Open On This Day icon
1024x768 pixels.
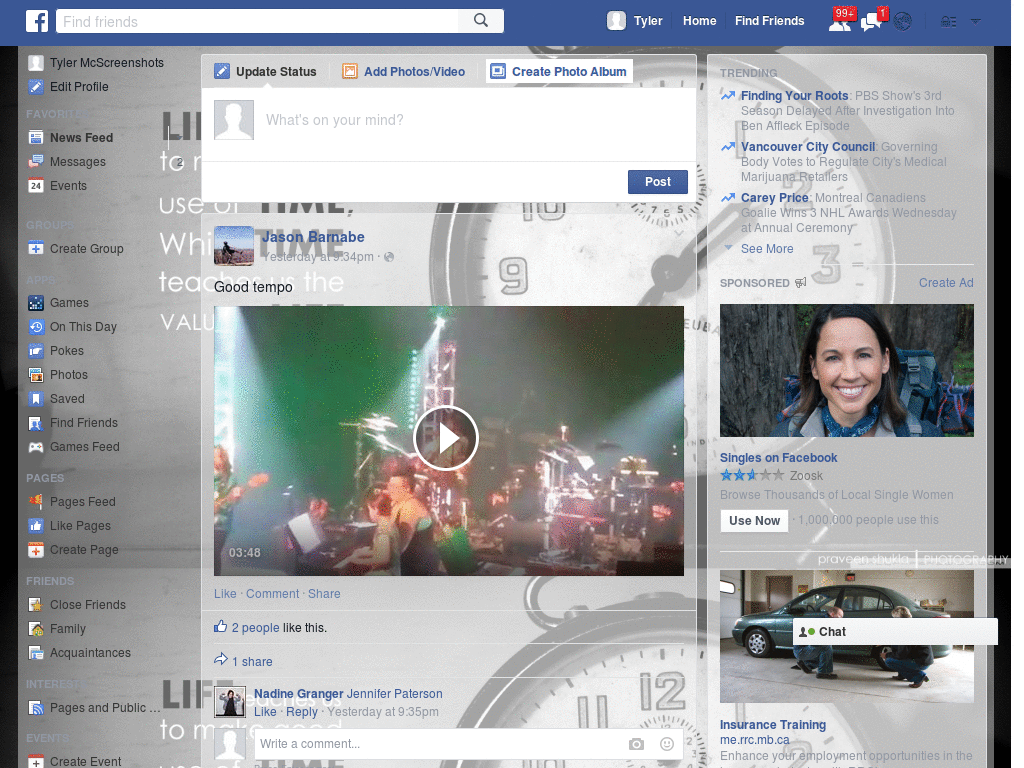36,327
